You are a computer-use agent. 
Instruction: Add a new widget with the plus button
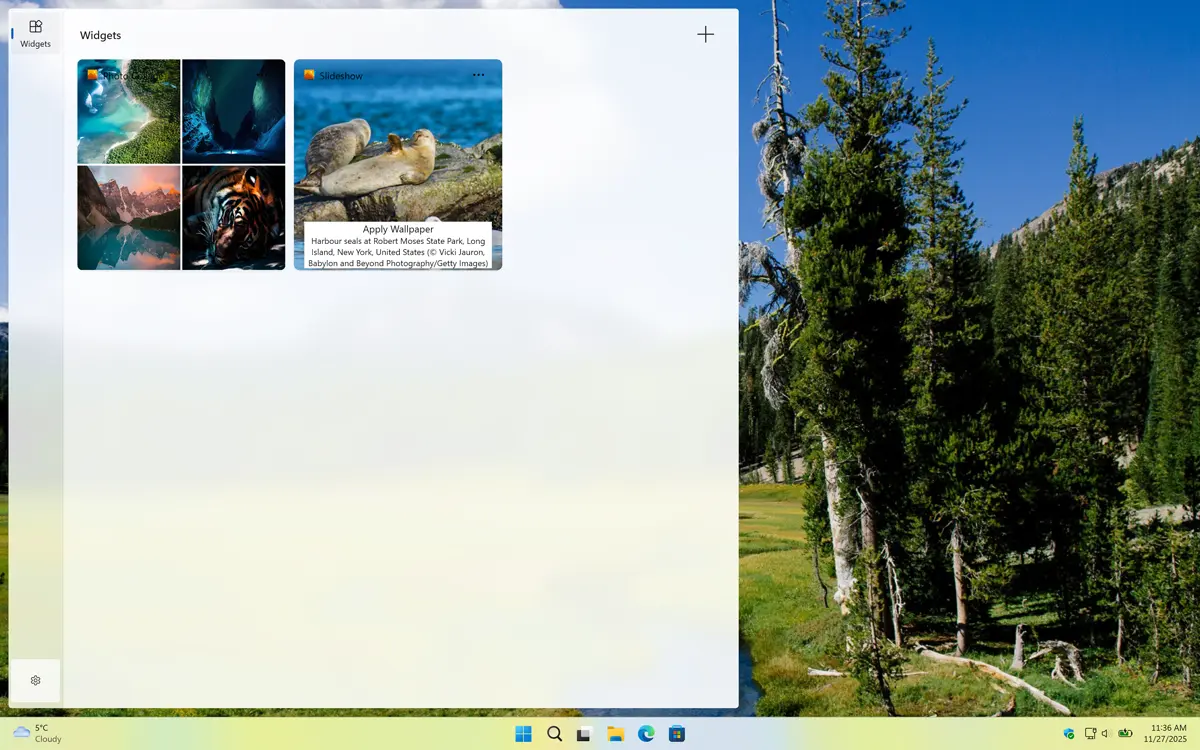705,34
